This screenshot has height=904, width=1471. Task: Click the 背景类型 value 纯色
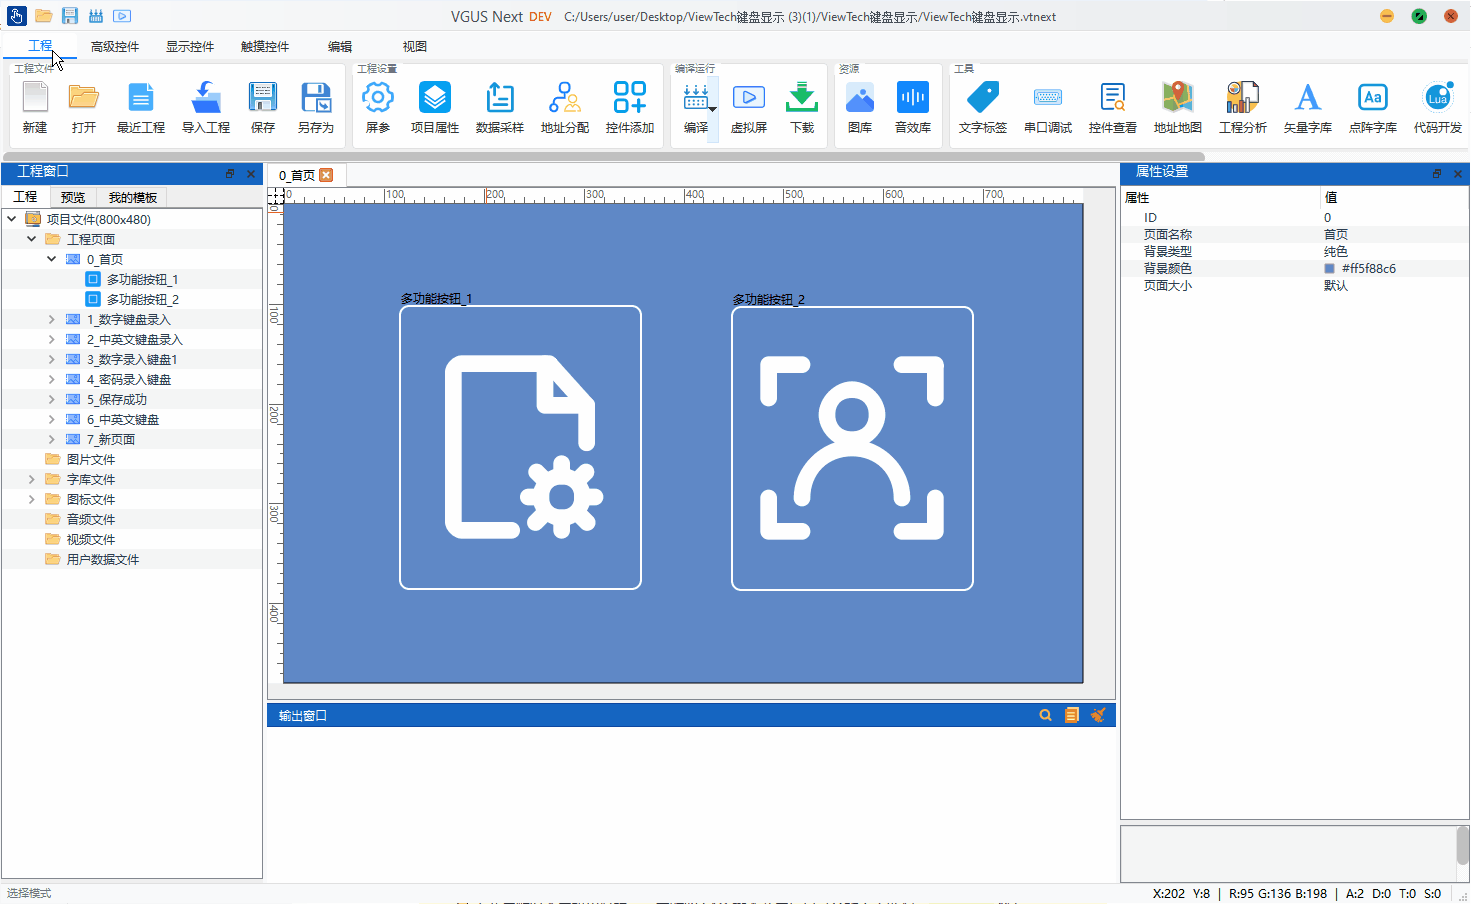point(1336,251)
